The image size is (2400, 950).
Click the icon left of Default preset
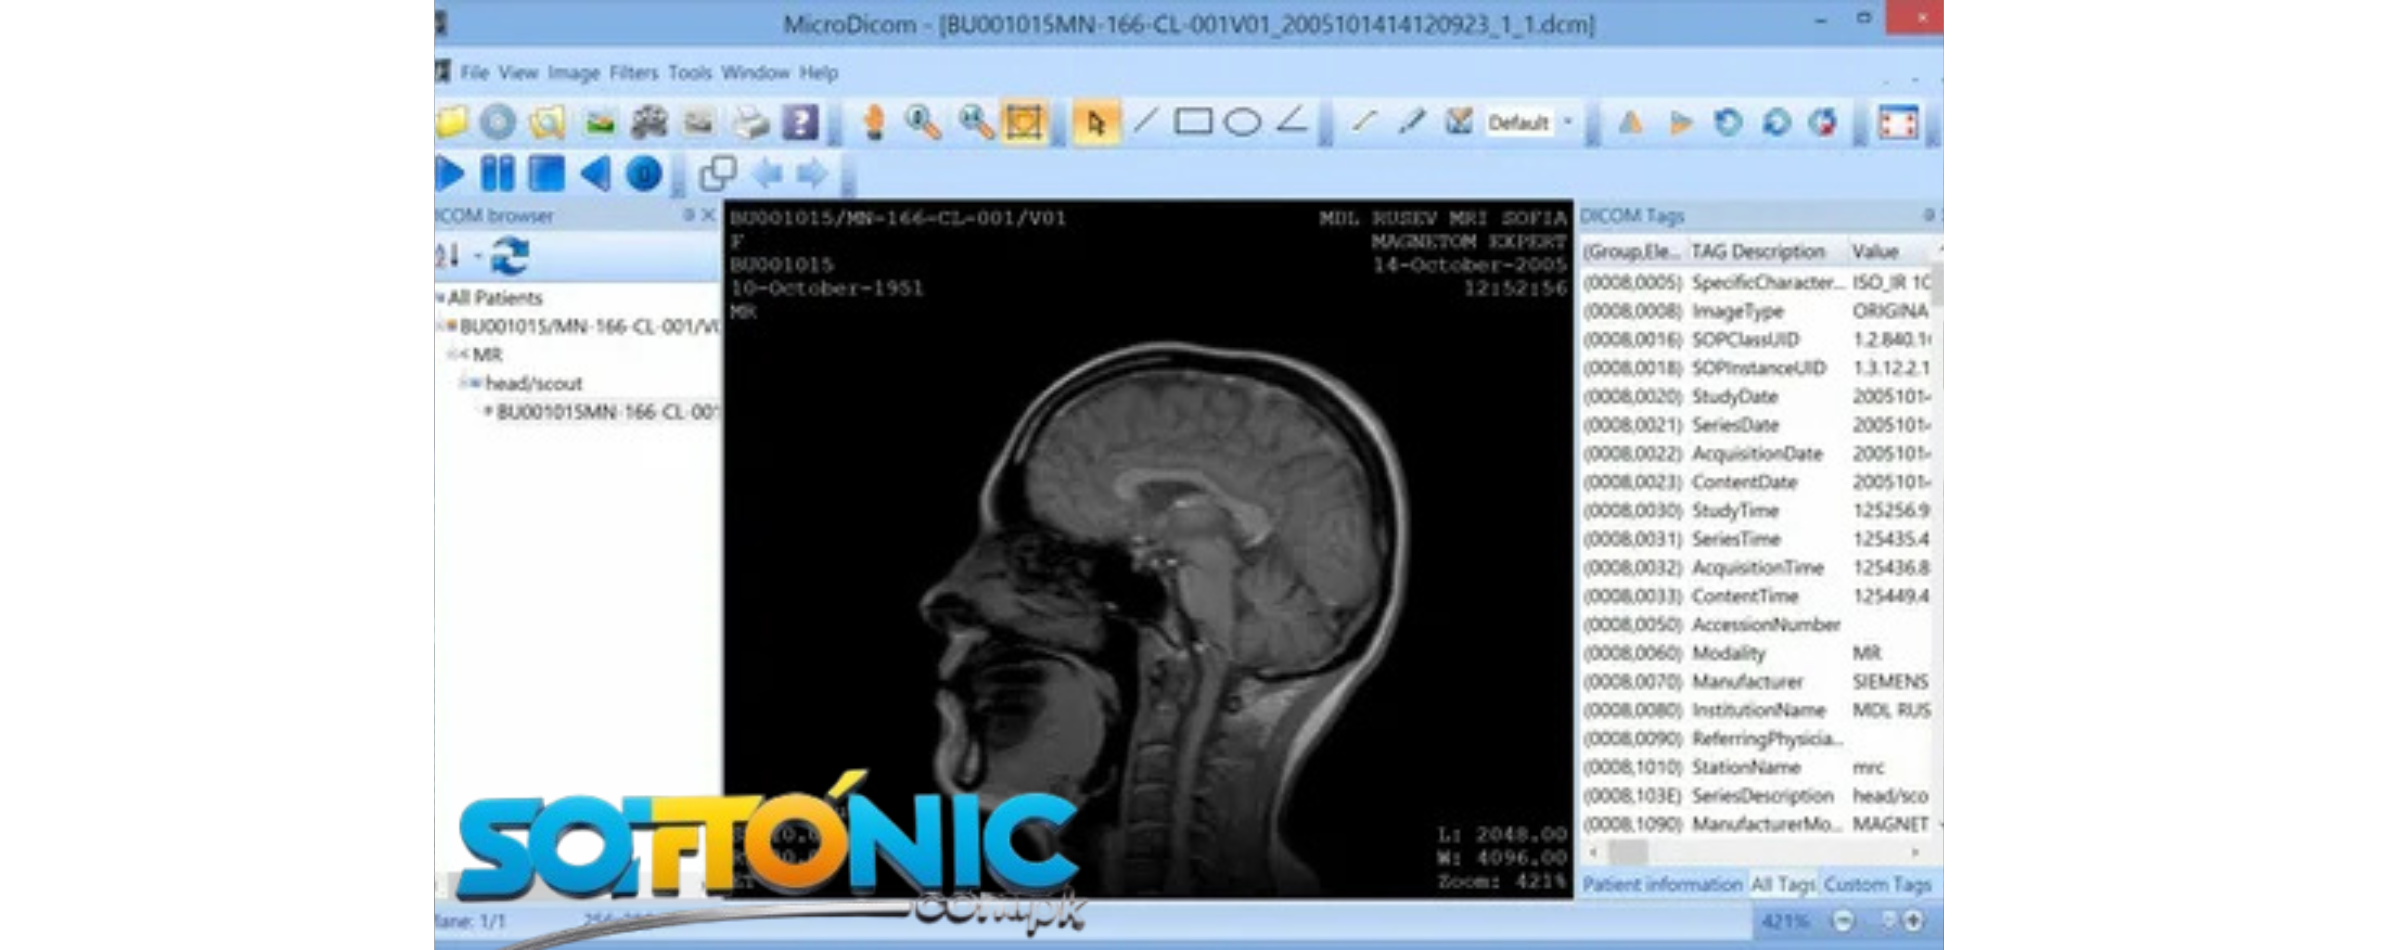1459,122
